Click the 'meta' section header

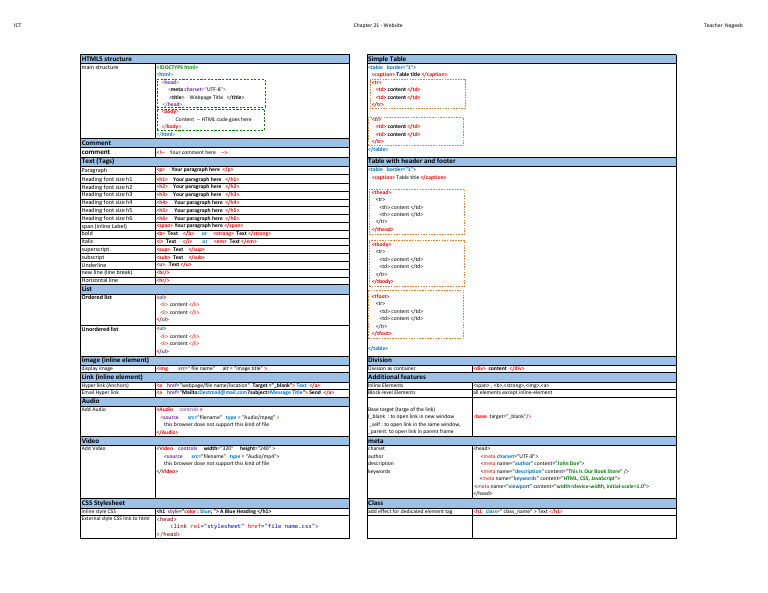[x=376, y=440]
